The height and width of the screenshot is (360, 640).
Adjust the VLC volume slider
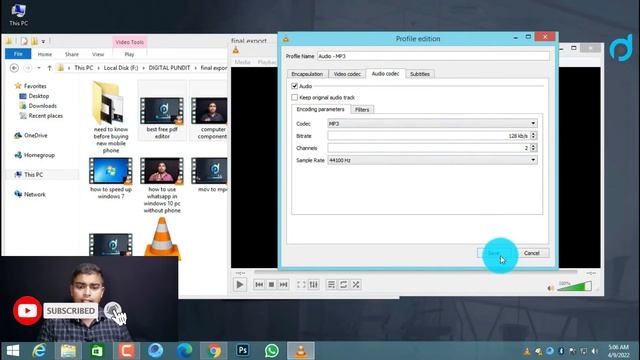pyautogui.click(x=574, y=287)
